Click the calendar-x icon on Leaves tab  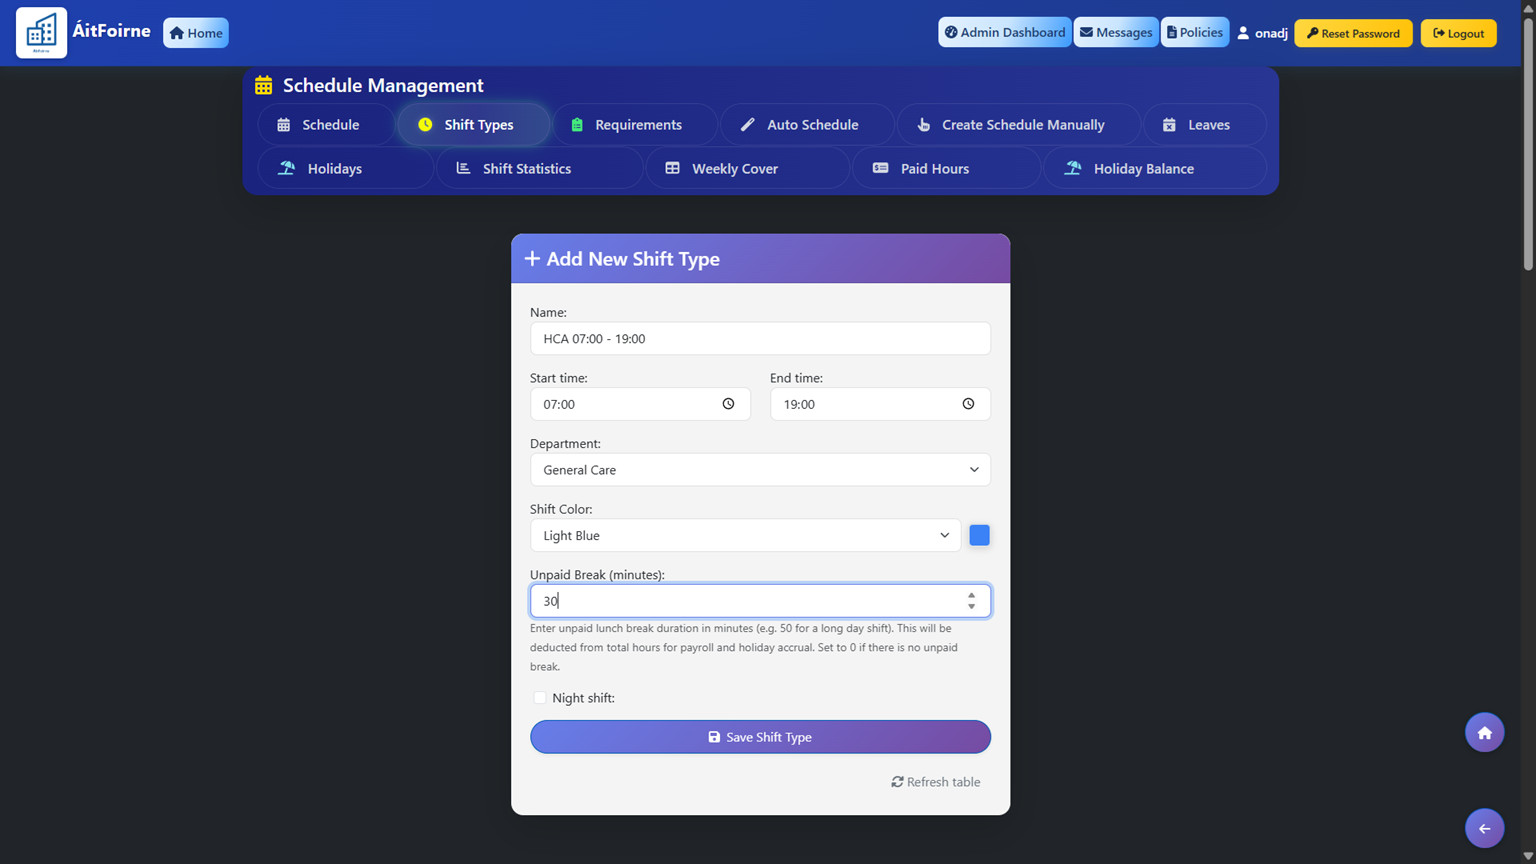click(x=1169, y=125)
